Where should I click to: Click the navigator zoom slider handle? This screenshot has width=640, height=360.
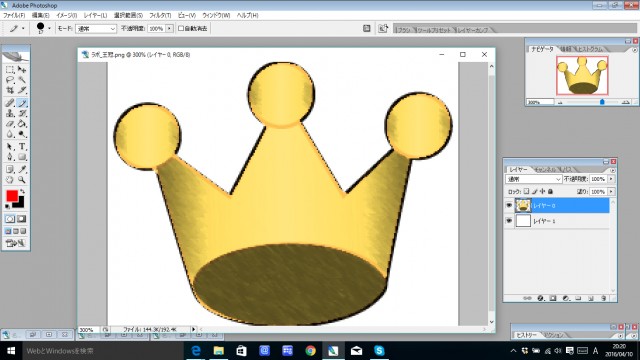(x=602, y=102)
